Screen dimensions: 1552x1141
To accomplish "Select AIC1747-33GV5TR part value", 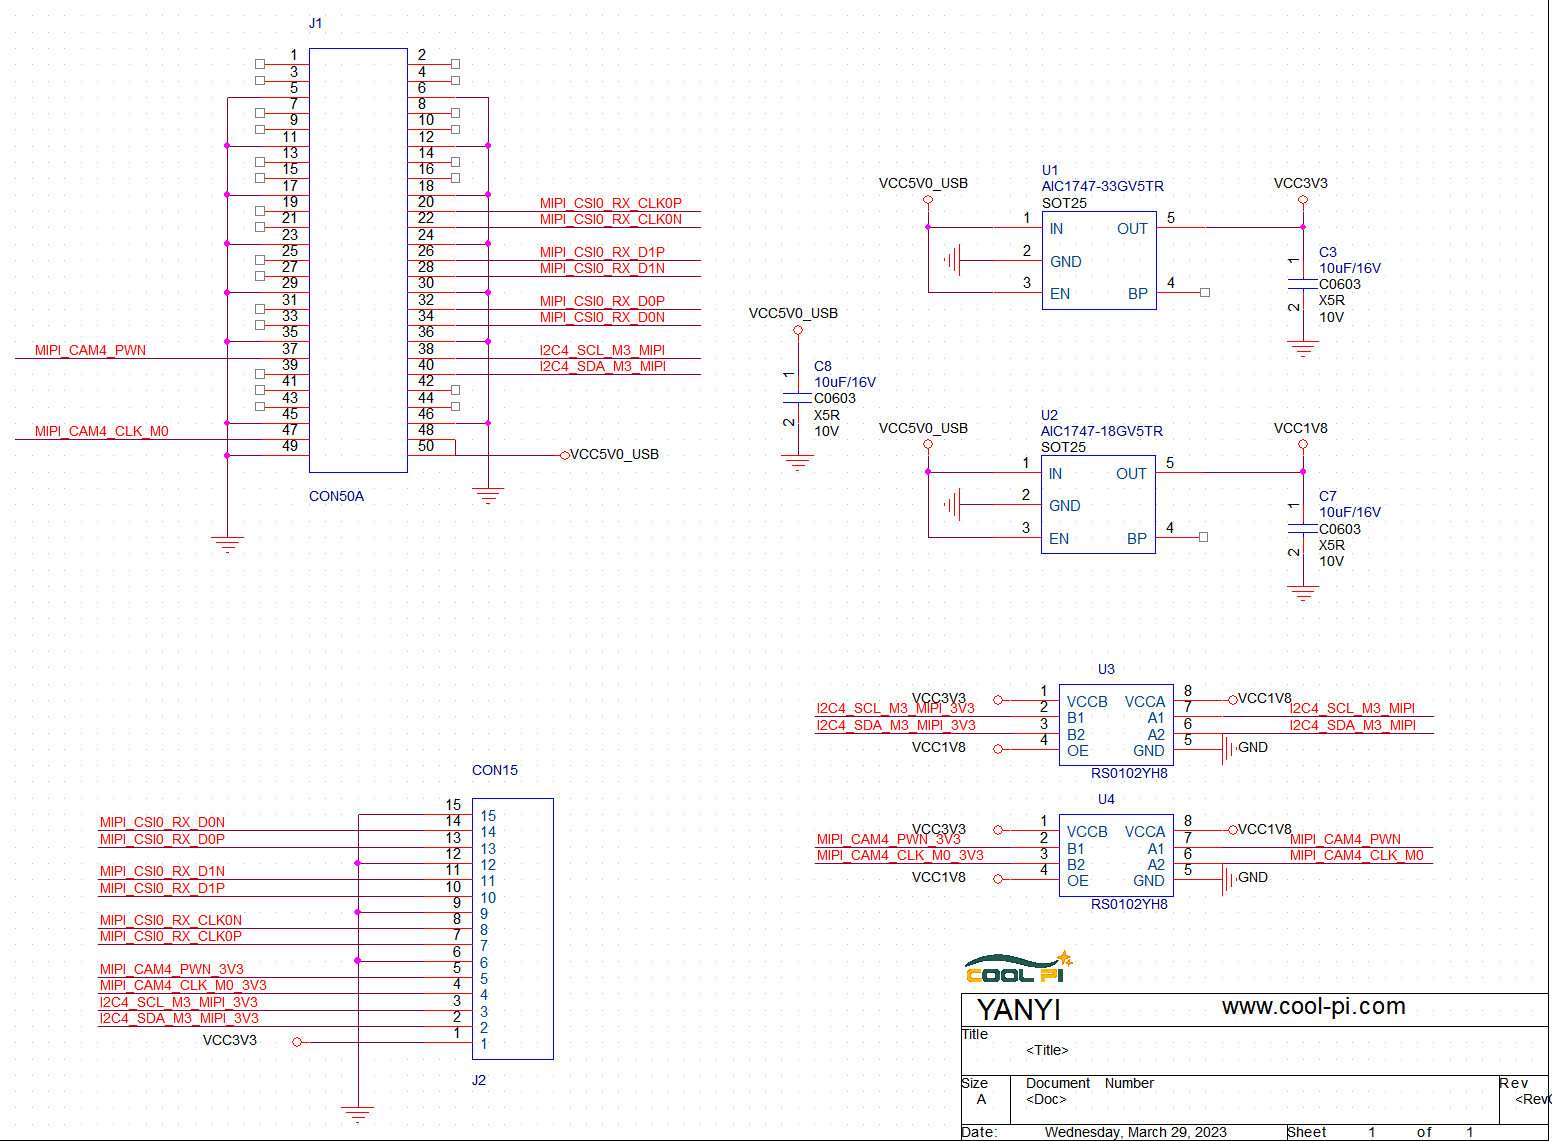I will pyautogui.click(x=1102, y=186).
